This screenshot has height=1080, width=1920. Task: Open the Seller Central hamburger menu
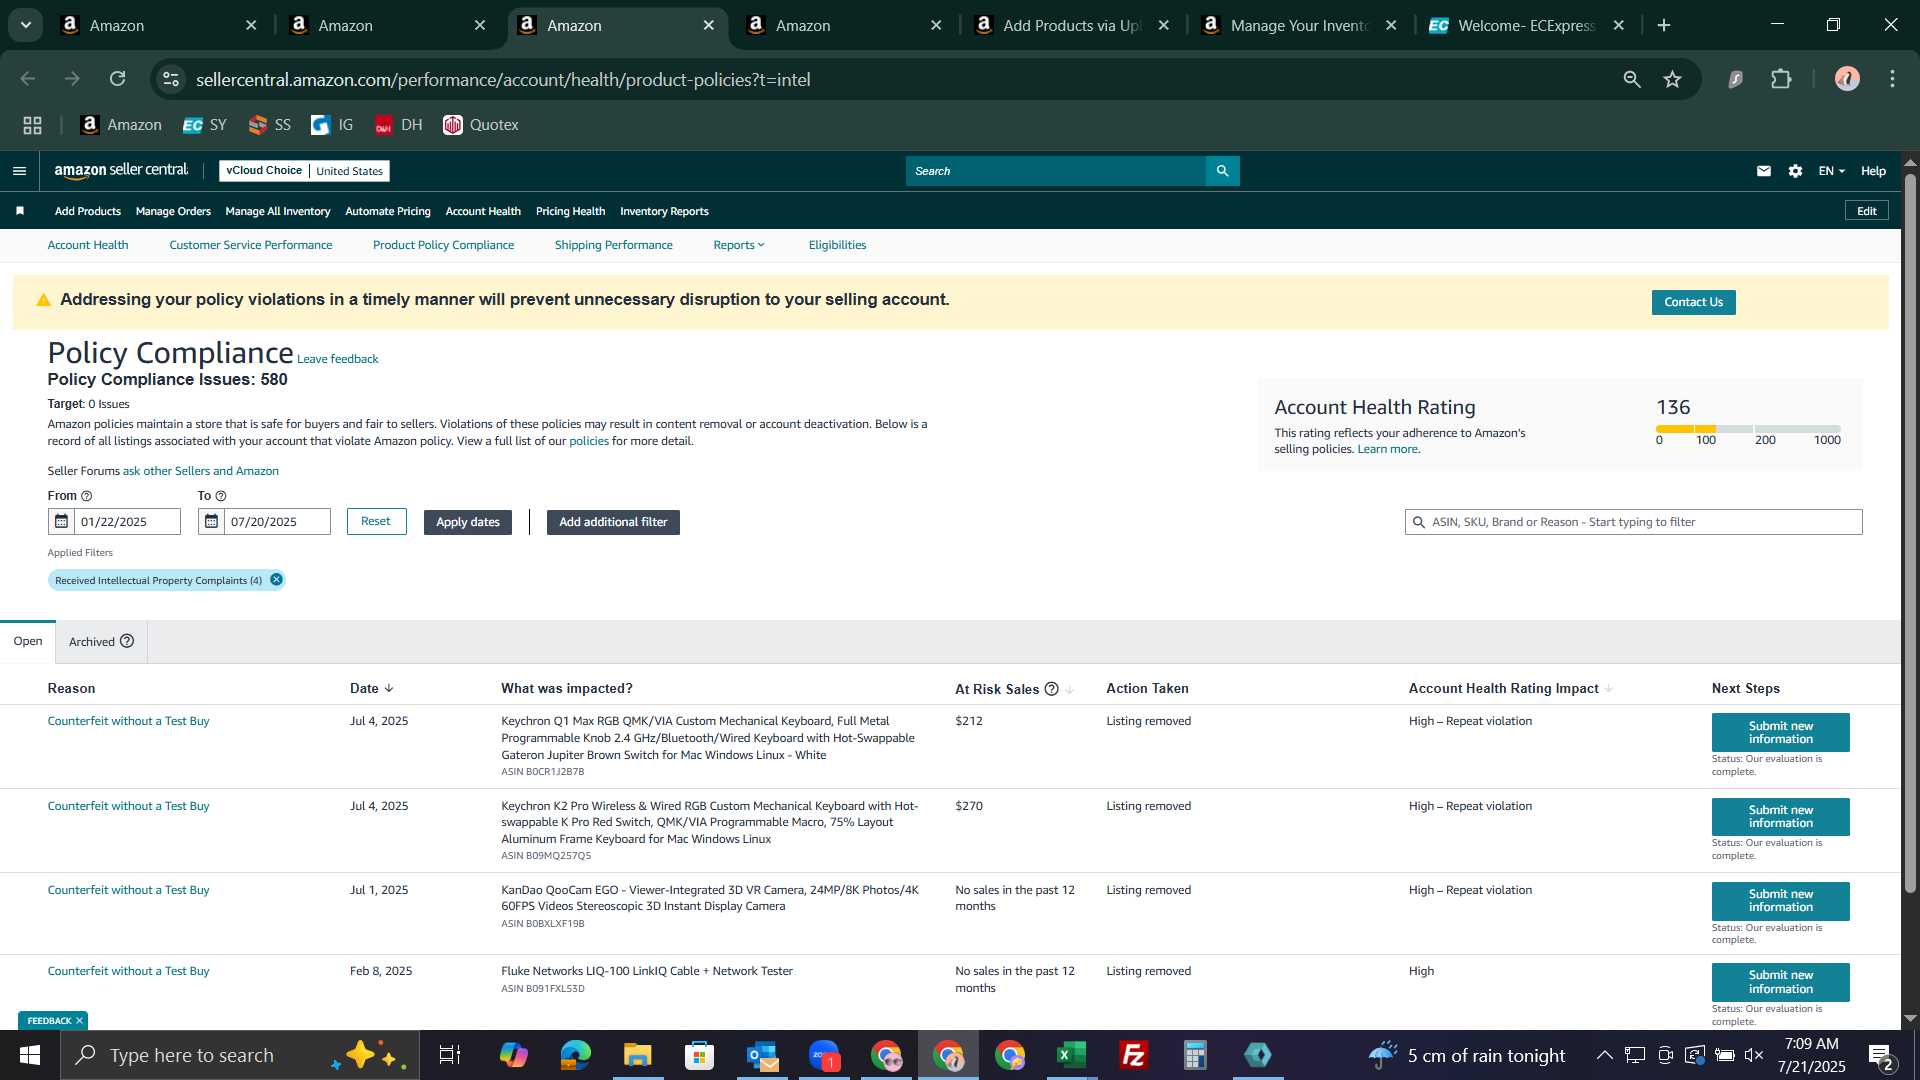pos(19,171)
